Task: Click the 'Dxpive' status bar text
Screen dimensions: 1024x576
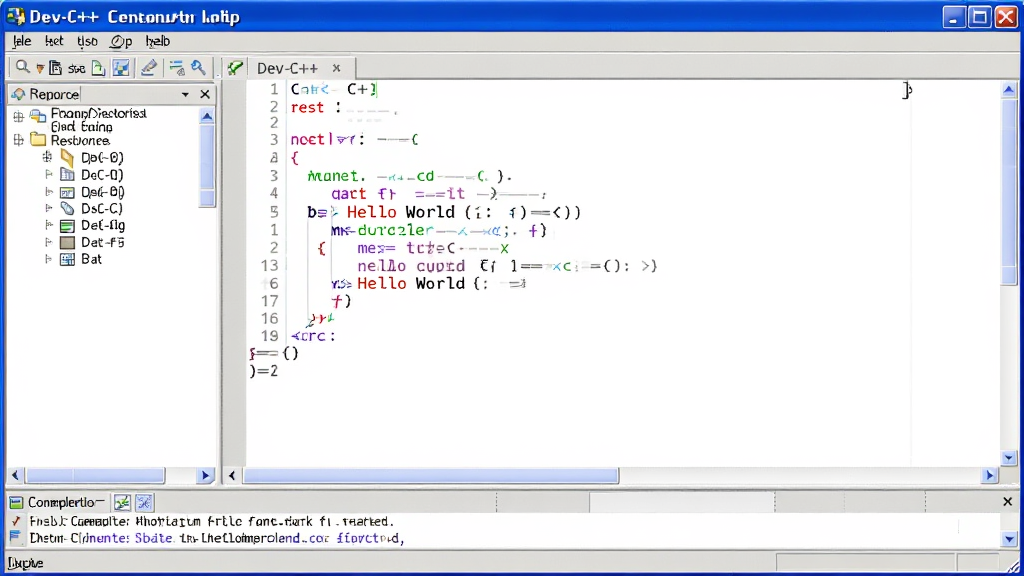Action: 25,563
